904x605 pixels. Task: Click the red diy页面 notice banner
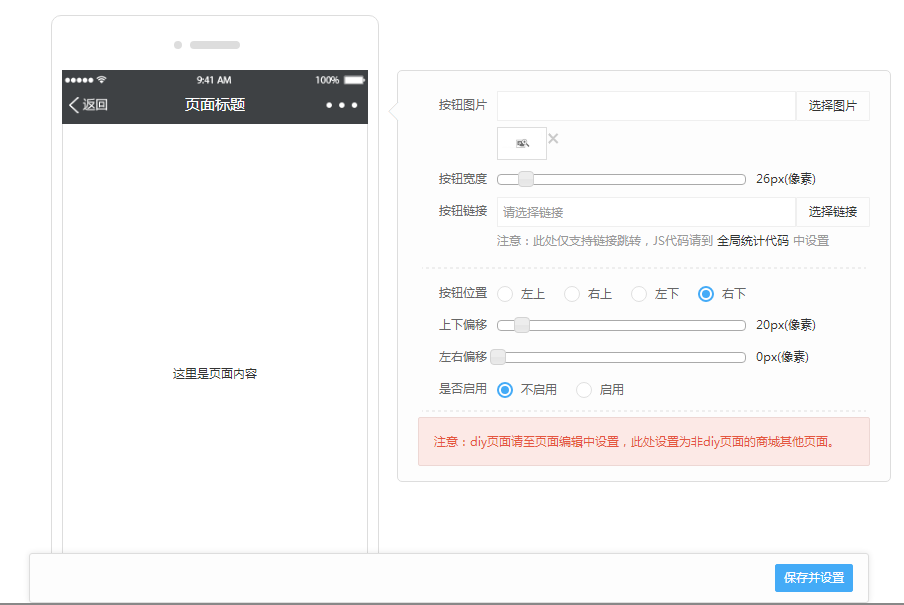(643, 442)
